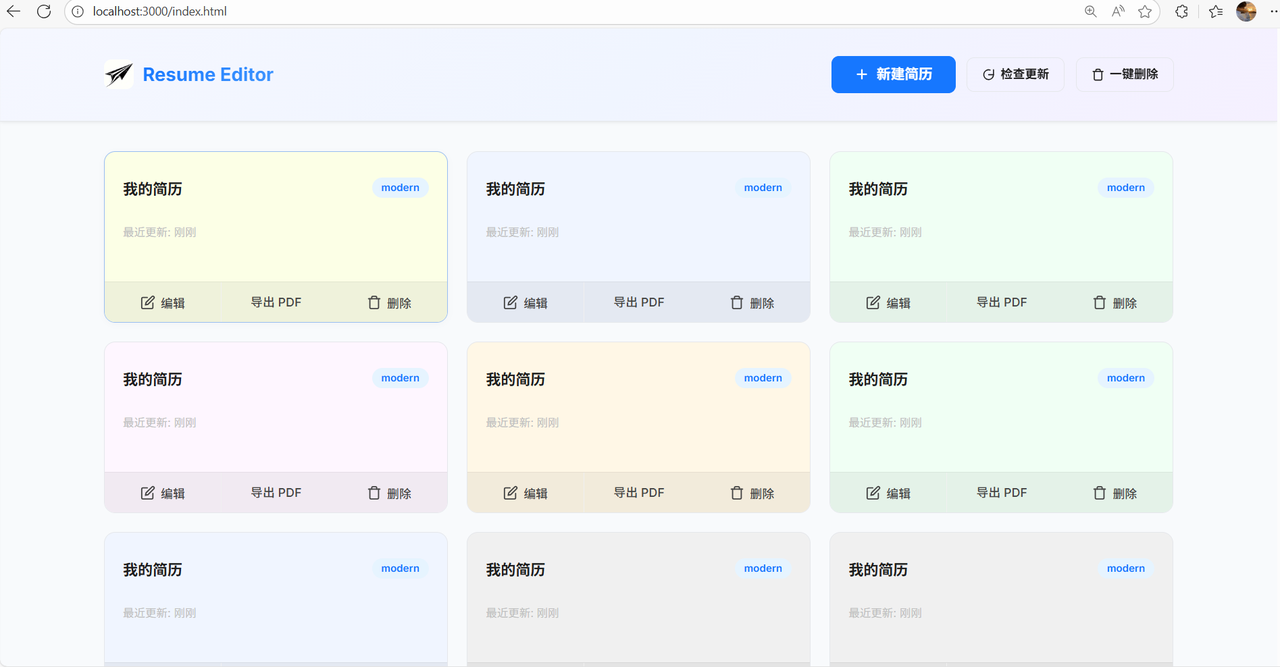Select the 我的简历 title on pink card
The image size is (1280, 667).
coord(153,379)
